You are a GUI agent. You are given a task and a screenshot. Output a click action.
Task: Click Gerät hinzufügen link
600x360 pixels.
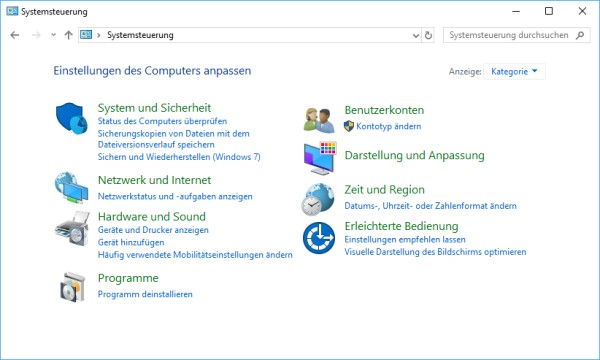(131, 242)
